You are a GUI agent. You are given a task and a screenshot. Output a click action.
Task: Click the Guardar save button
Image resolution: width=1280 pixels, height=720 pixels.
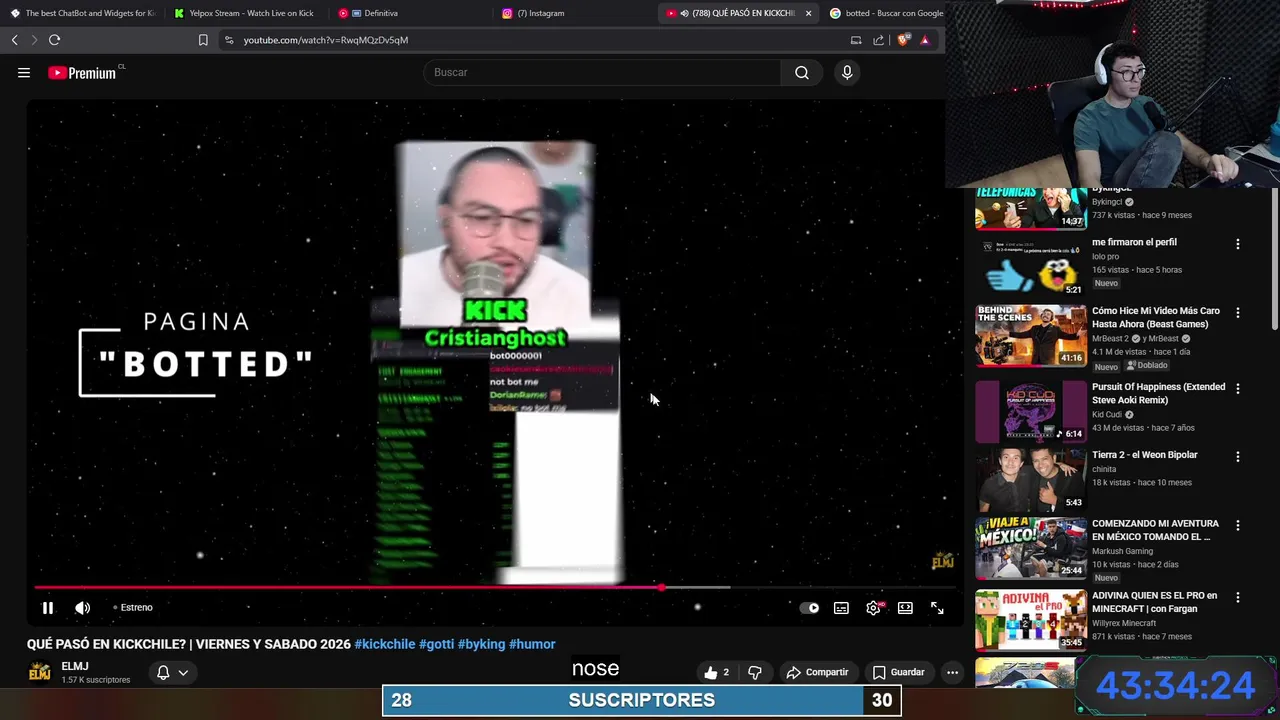[897, 673]
